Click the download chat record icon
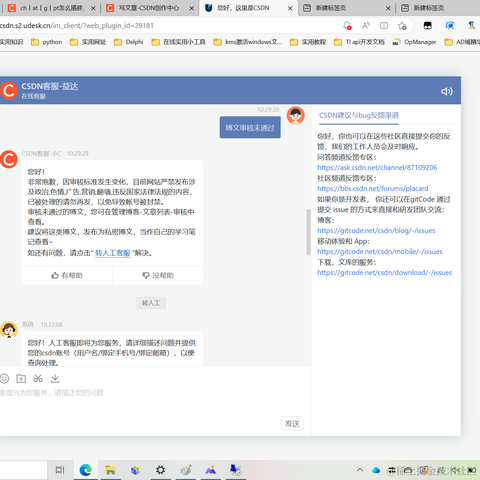The image size is (480, 480). tap(55, 378)
